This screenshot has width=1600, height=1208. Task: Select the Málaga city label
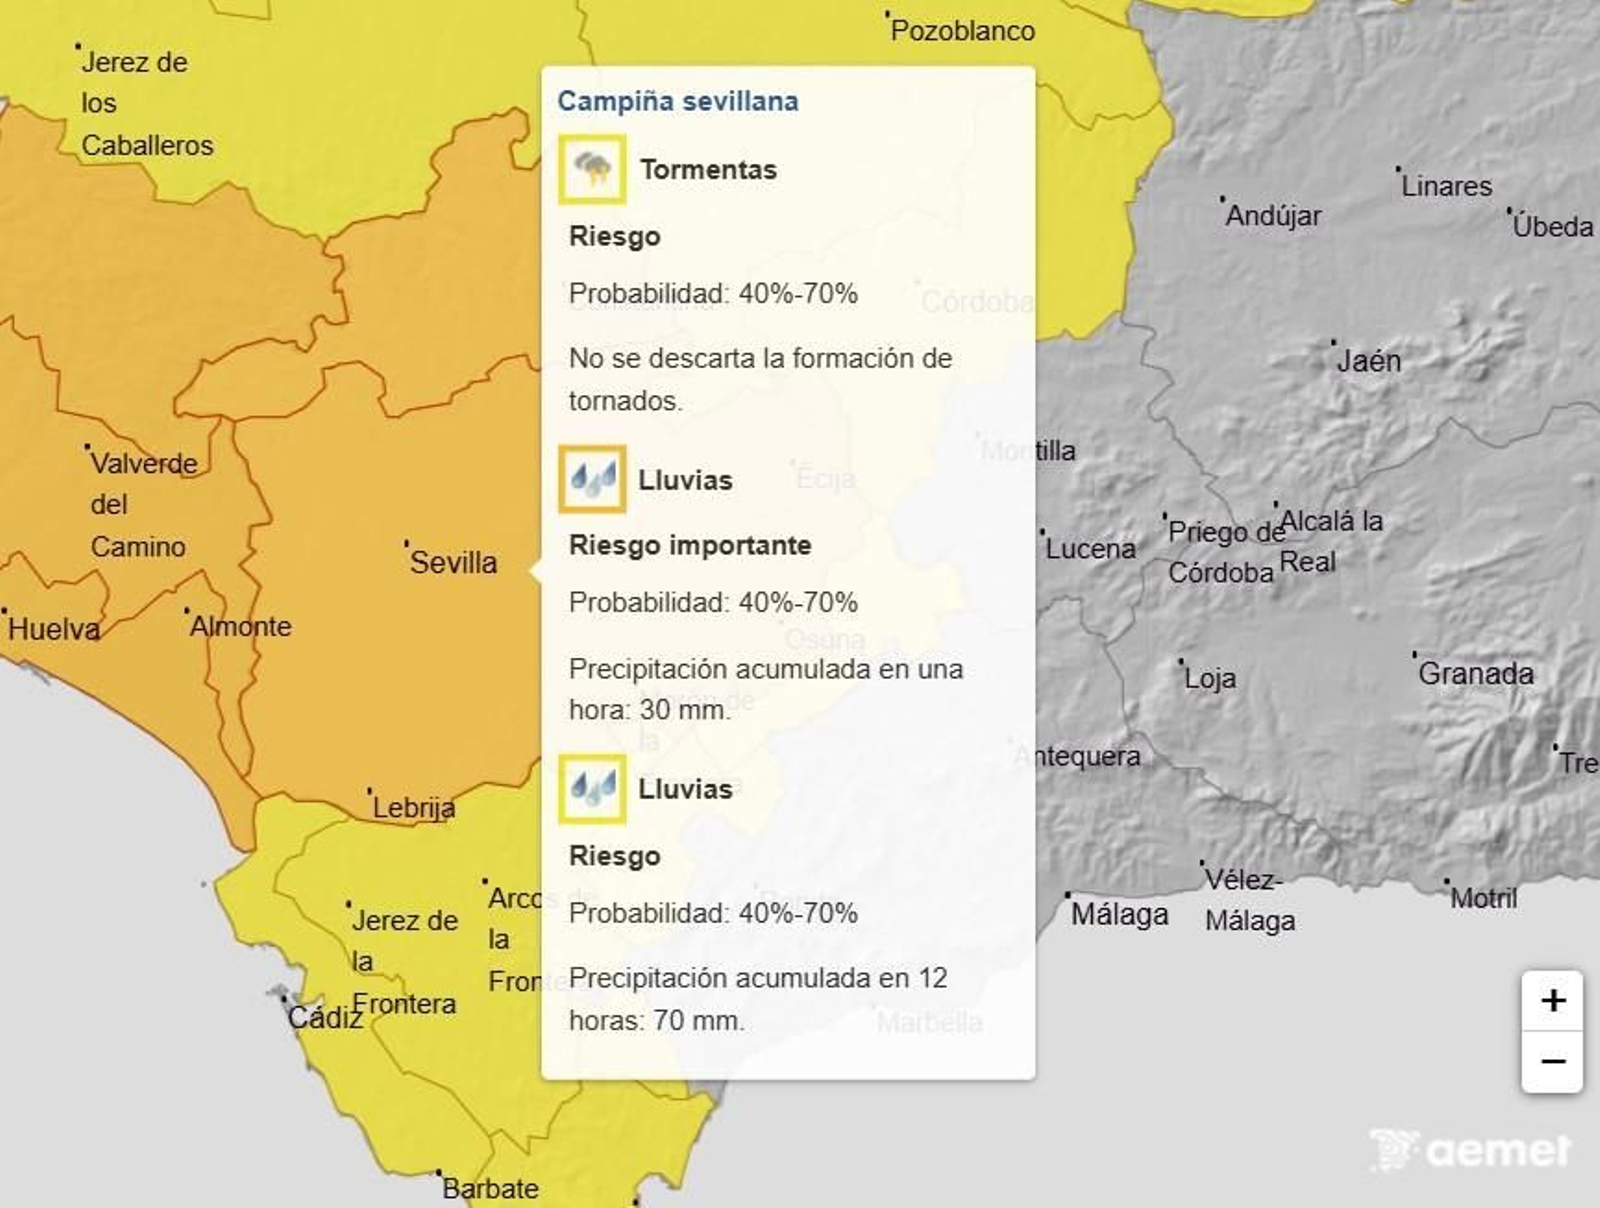[1119, 914]
